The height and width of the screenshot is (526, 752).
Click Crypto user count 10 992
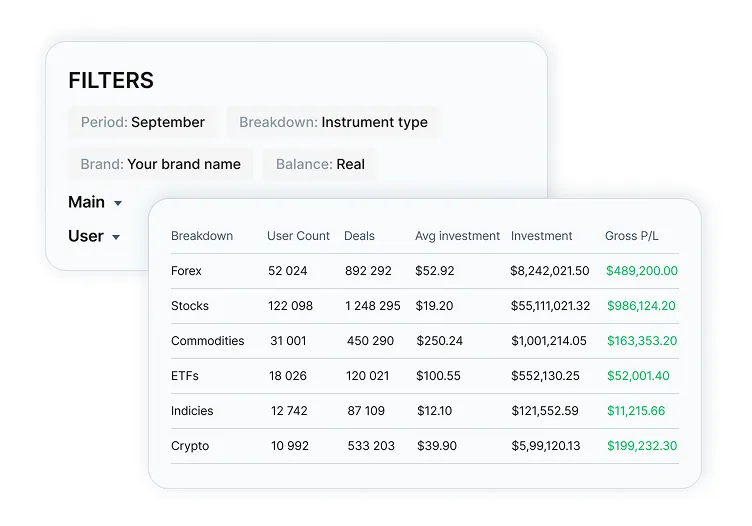point(290,446)
